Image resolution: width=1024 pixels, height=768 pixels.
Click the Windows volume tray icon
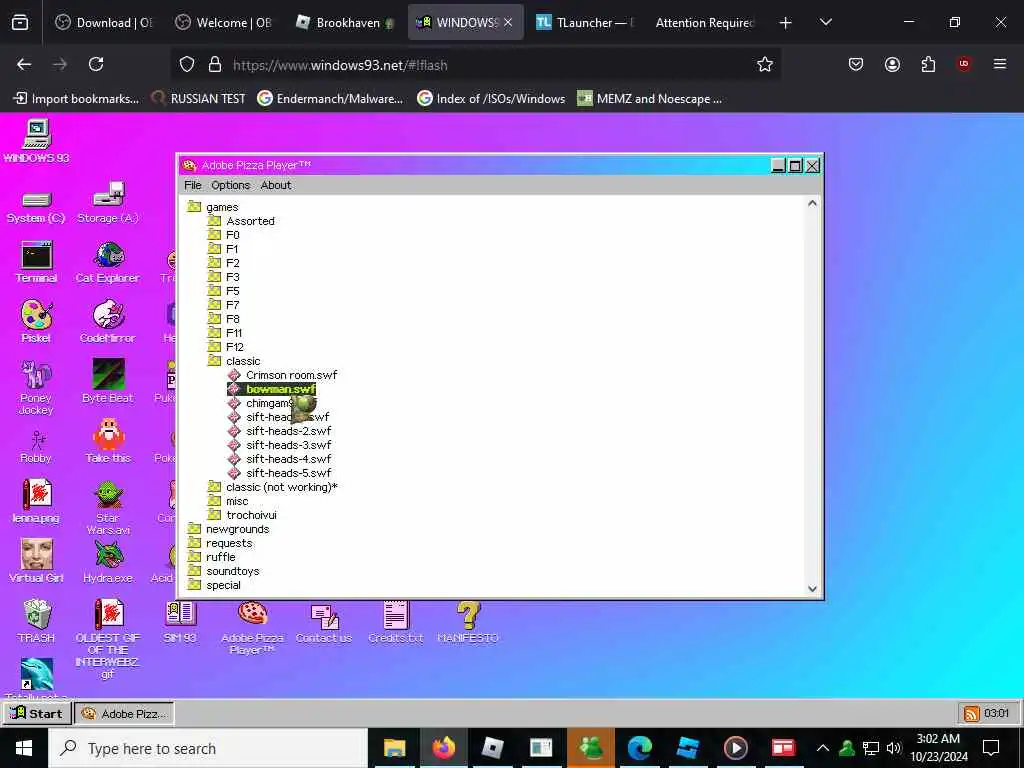tap(894, 748)
